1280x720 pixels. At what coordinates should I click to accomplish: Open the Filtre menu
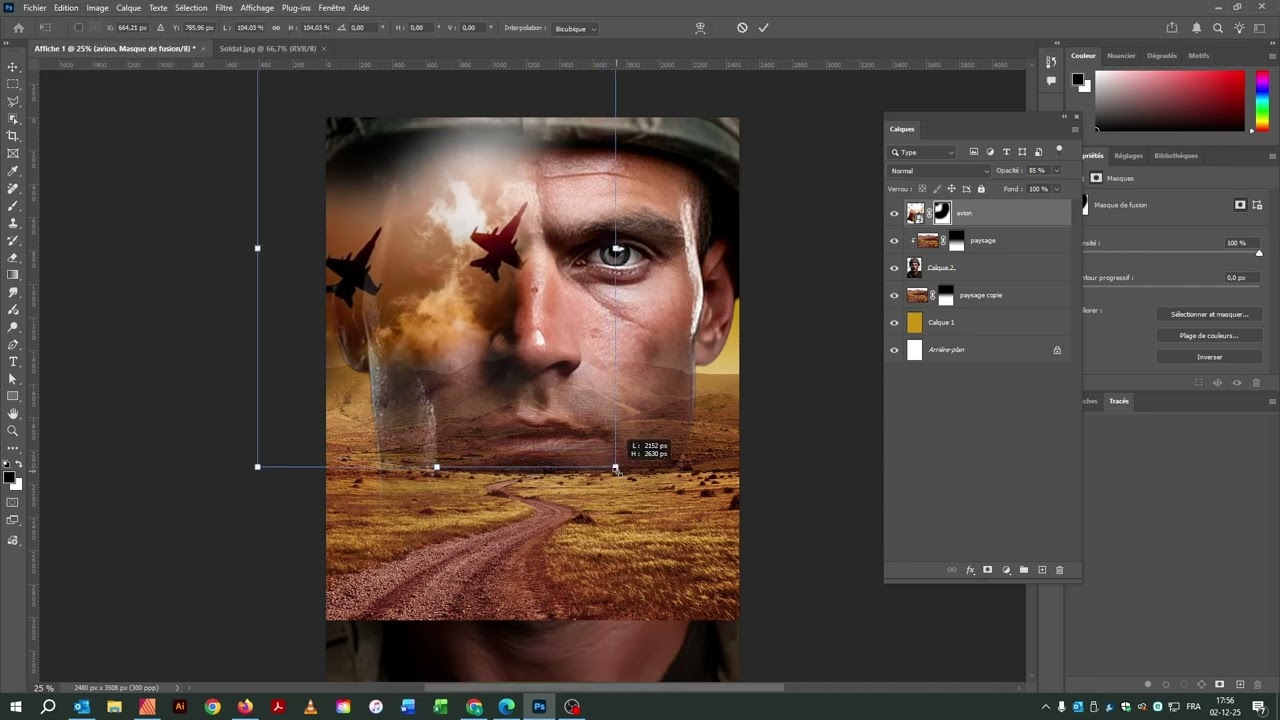pos(224,8)
